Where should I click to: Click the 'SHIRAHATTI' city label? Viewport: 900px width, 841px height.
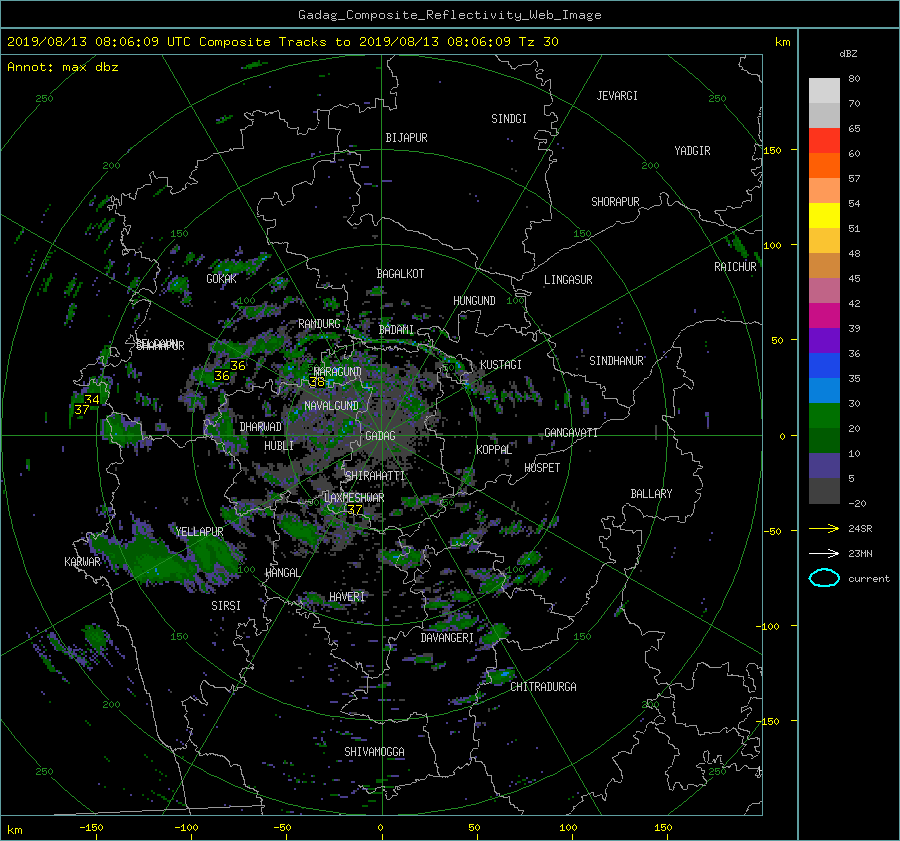coord(375,476)
